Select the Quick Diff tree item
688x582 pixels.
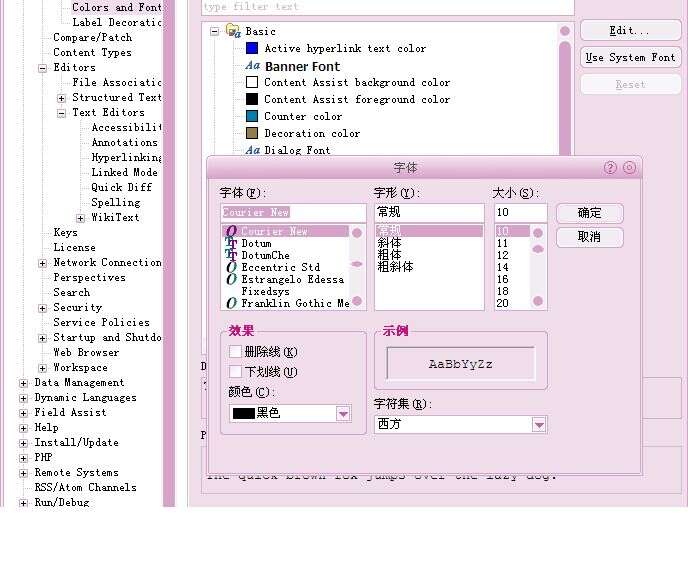pyautogui.click(x=122, y=187)
